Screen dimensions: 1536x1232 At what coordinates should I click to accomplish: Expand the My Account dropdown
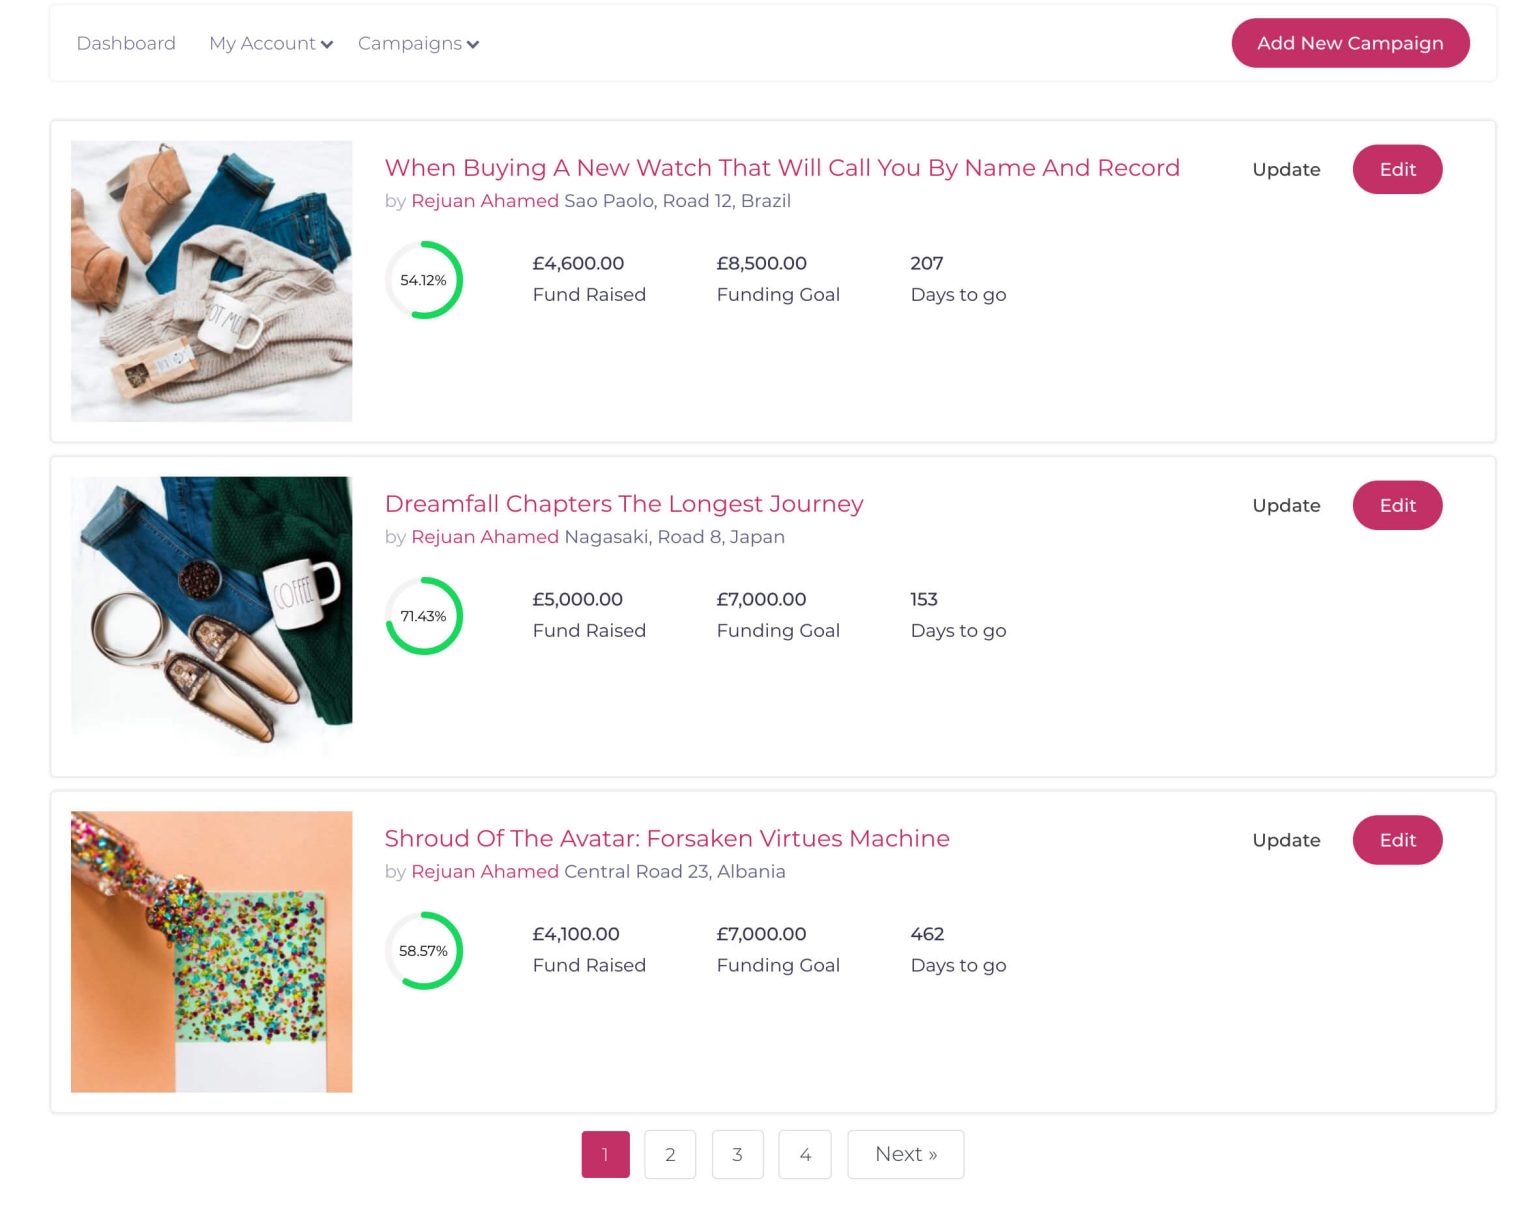point(270,43)
